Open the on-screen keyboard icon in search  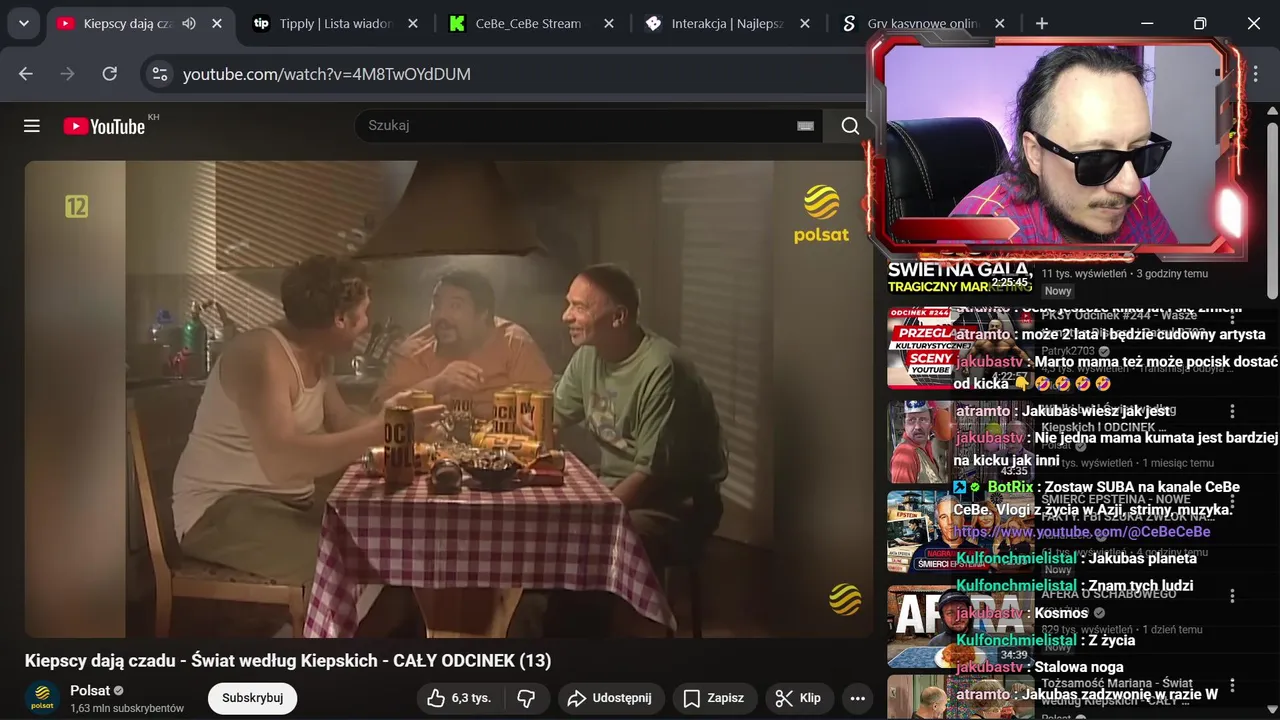[805, 126]
